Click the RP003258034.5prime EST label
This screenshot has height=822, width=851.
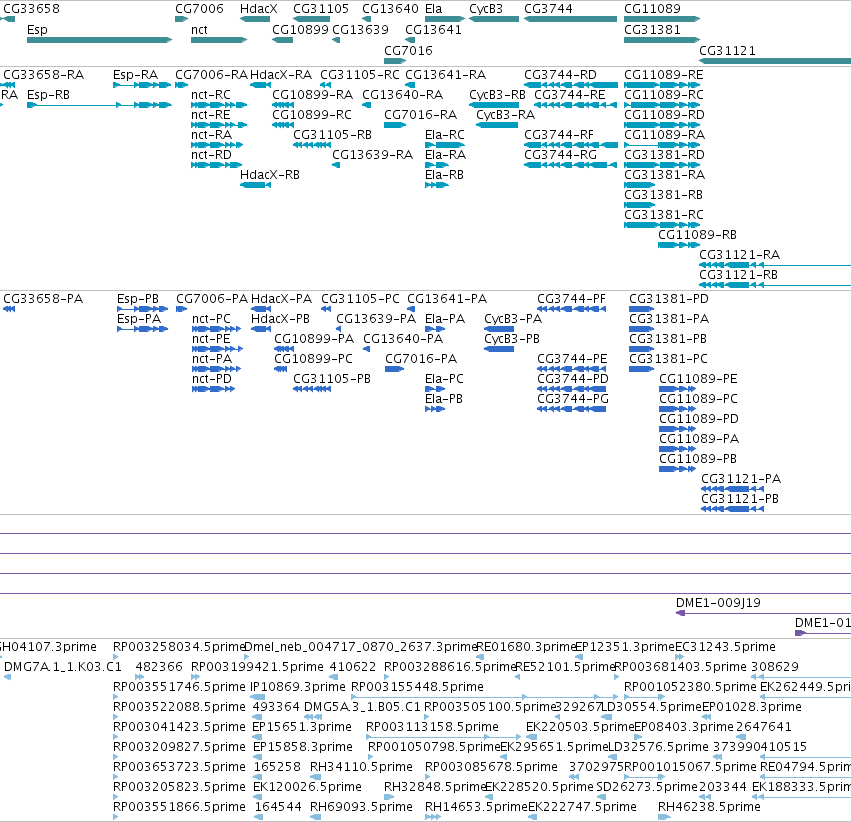click(x=179, y=647)
